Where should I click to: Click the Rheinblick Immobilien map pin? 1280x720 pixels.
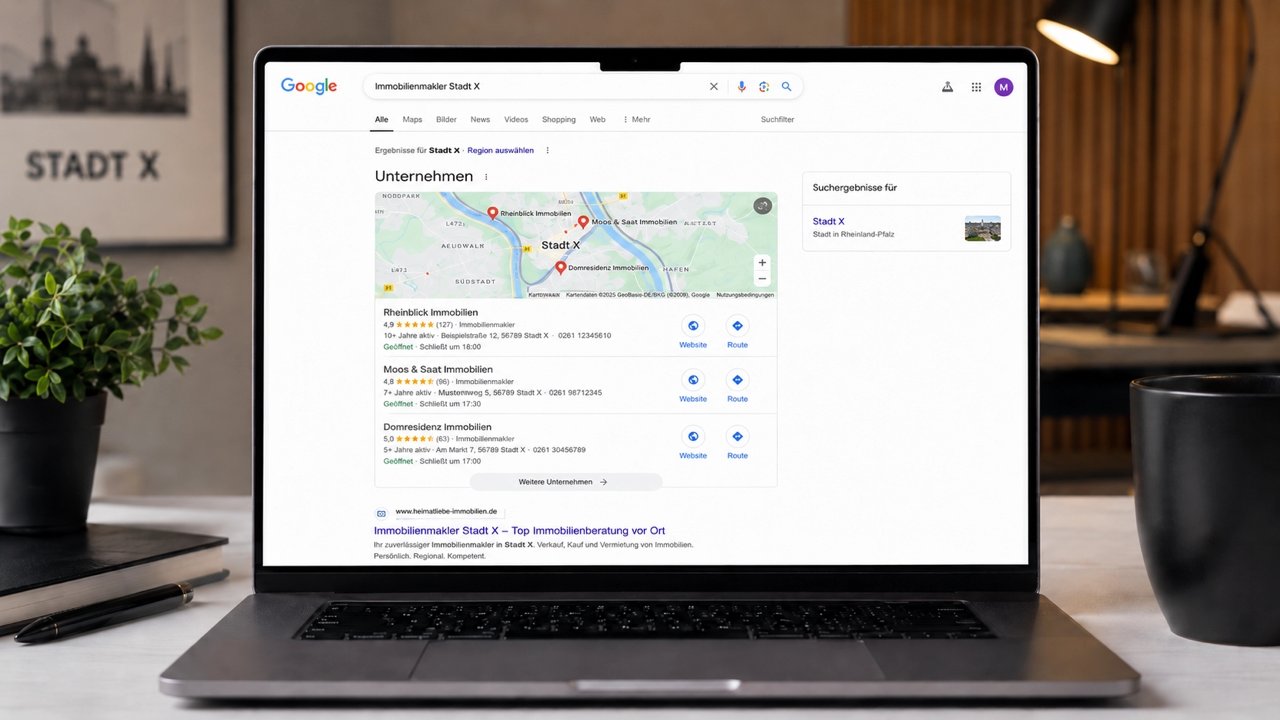coord(492,213)
